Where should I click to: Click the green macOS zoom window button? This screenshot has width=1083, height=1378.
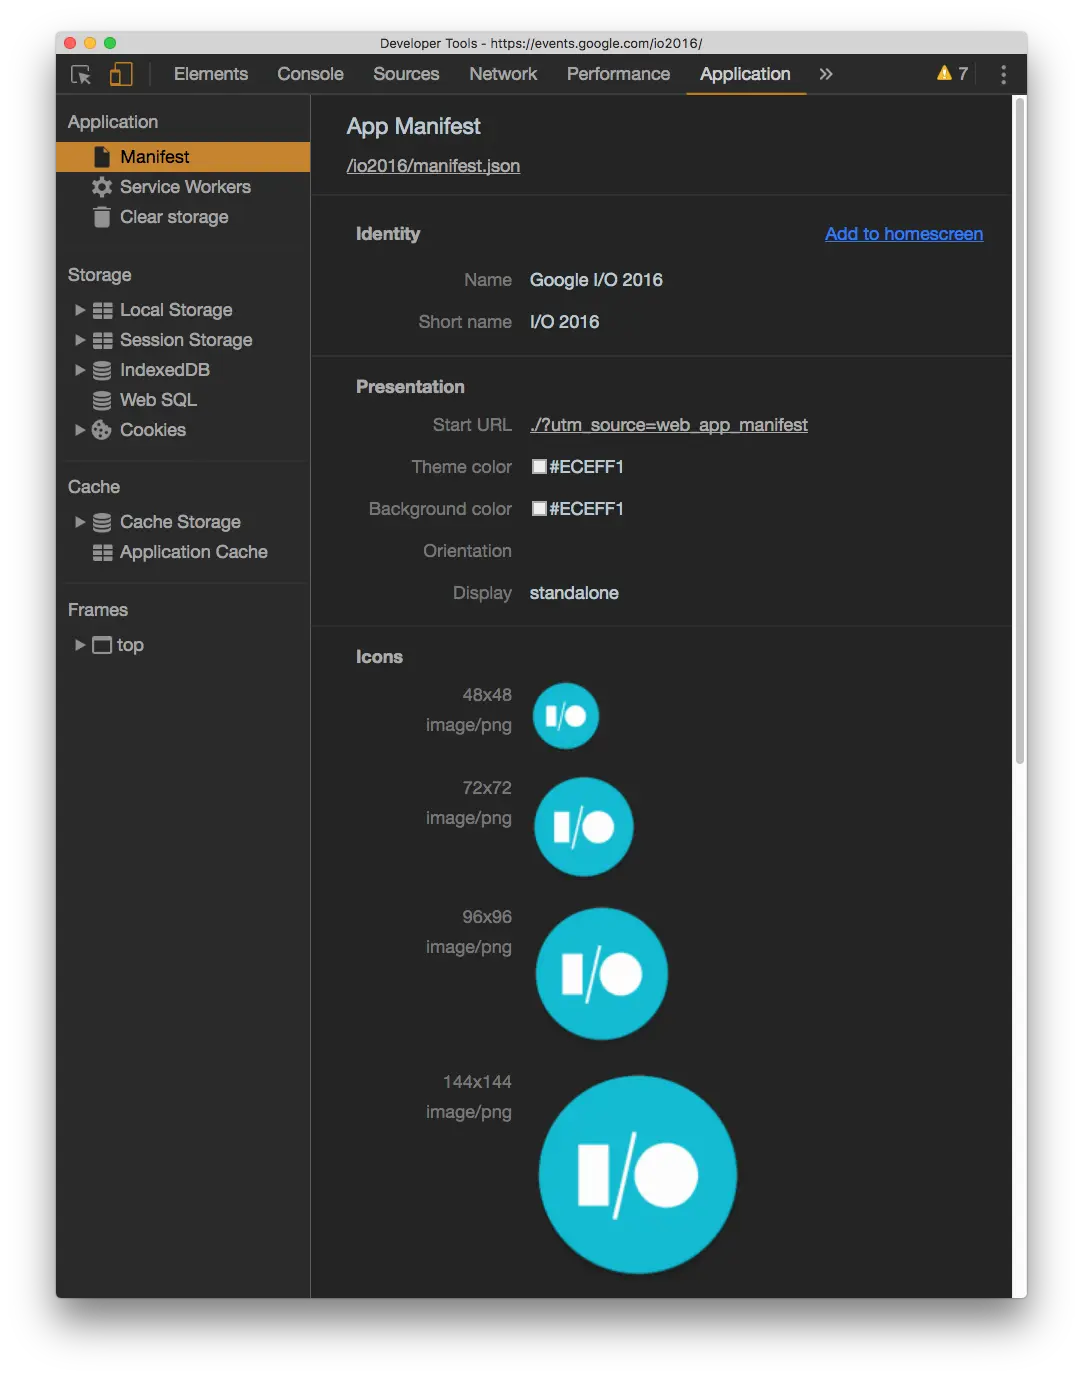110,43
